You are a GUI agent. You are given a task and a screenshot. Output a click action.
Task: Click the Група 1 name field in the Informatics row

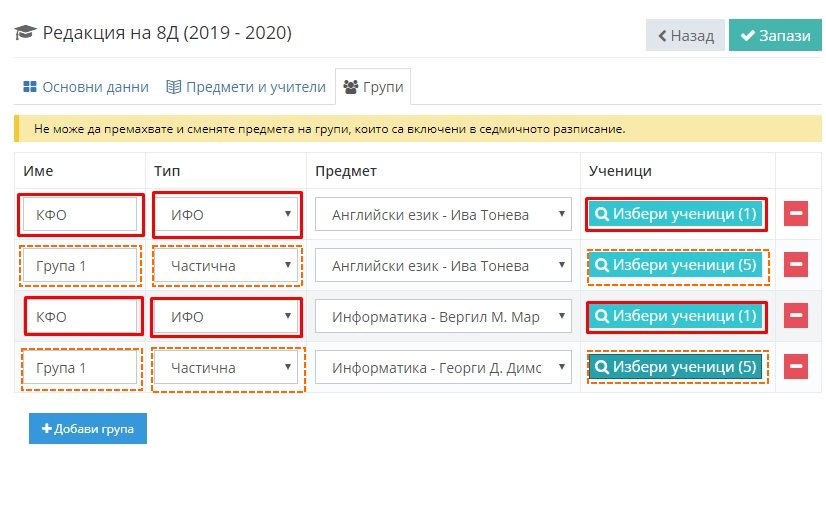click(80, 368)
